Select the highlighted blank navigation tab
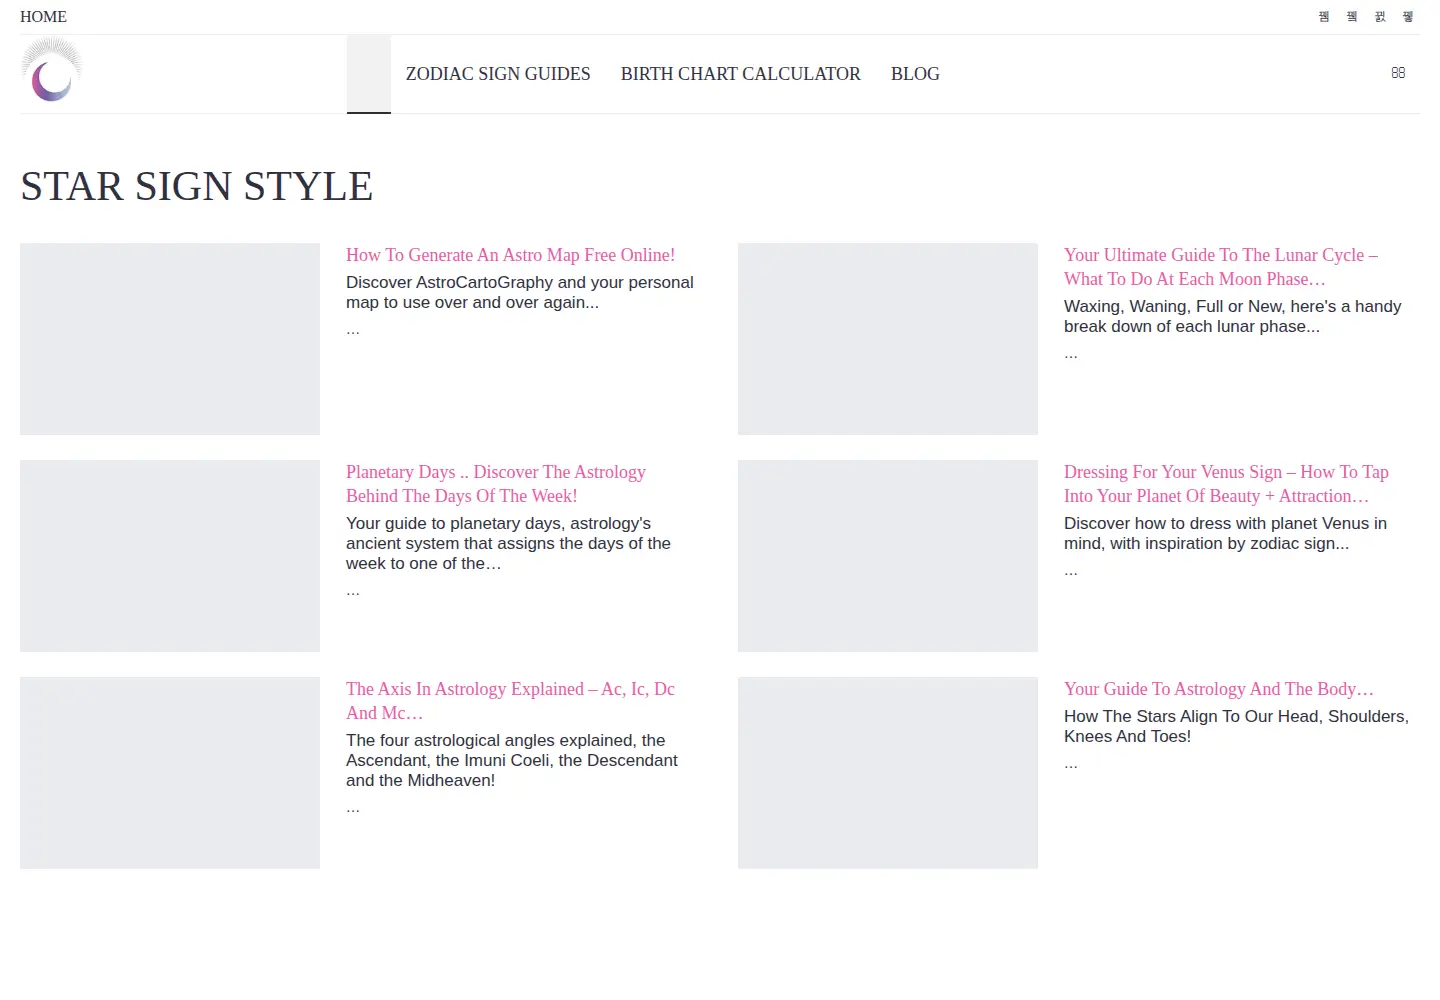Screen dimensions: 1440x1000 point(369,74)
